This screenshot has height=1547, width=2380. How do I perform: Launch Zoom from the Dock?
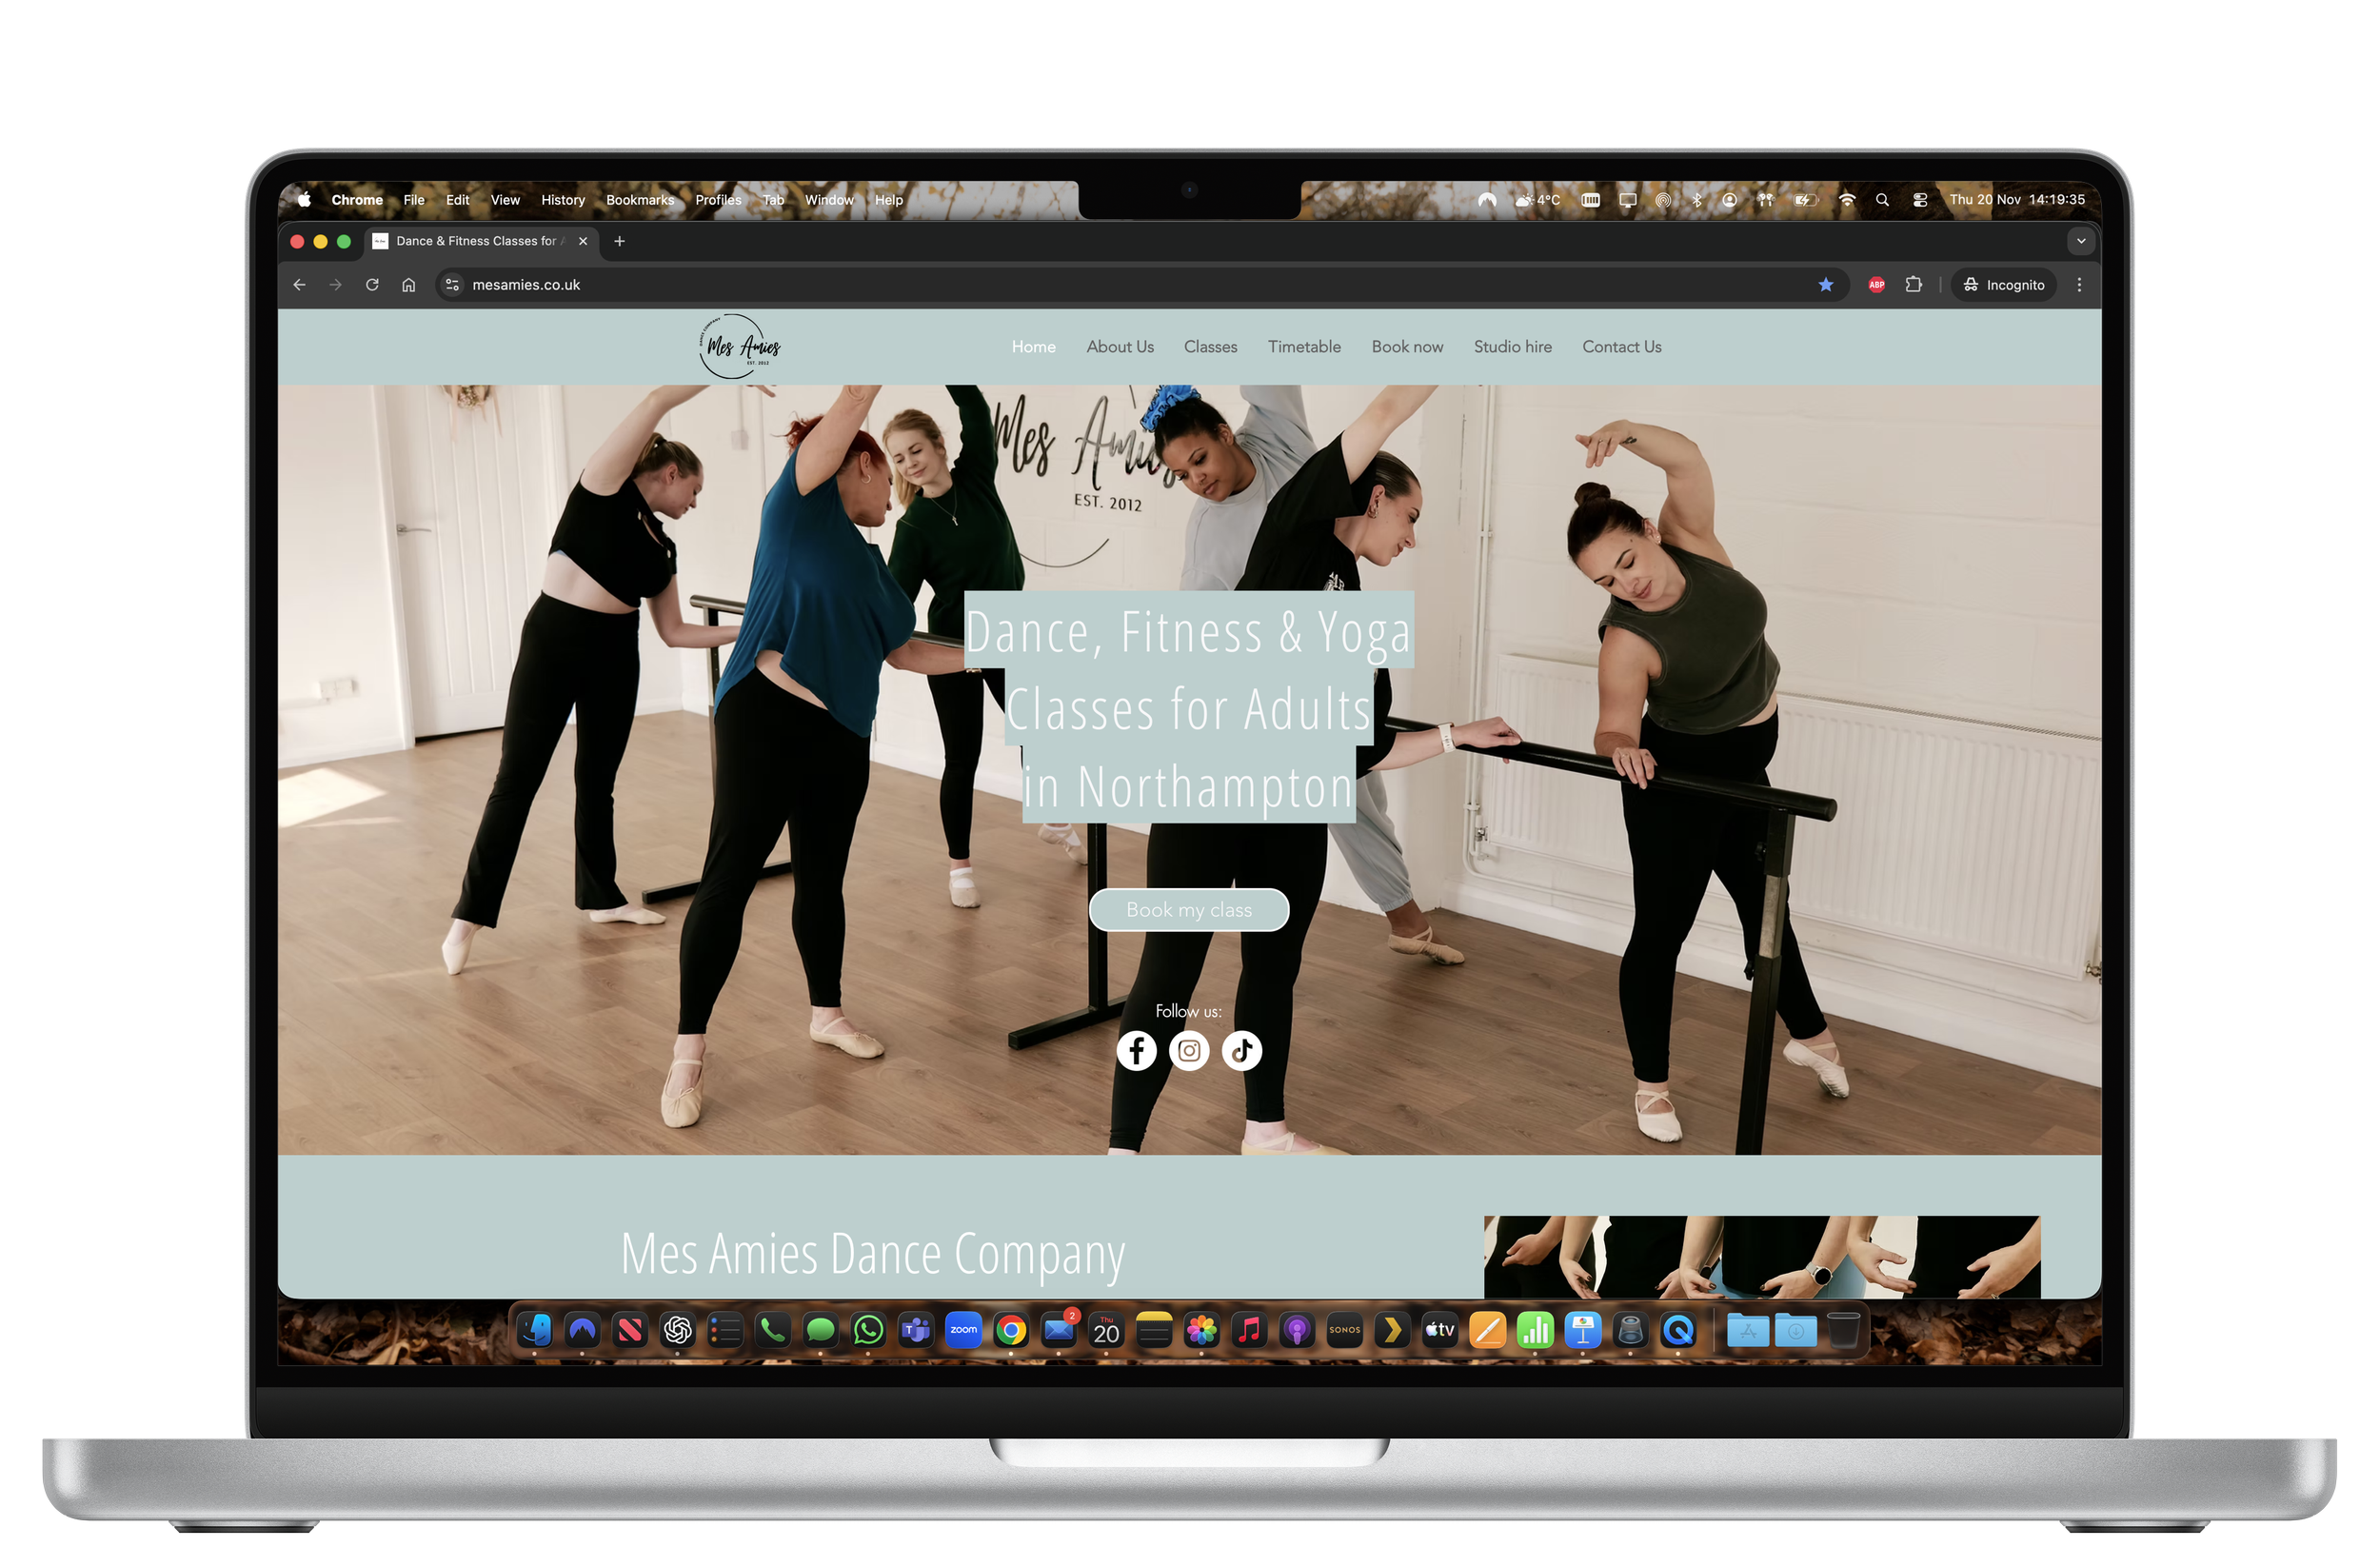point(963,1330)
